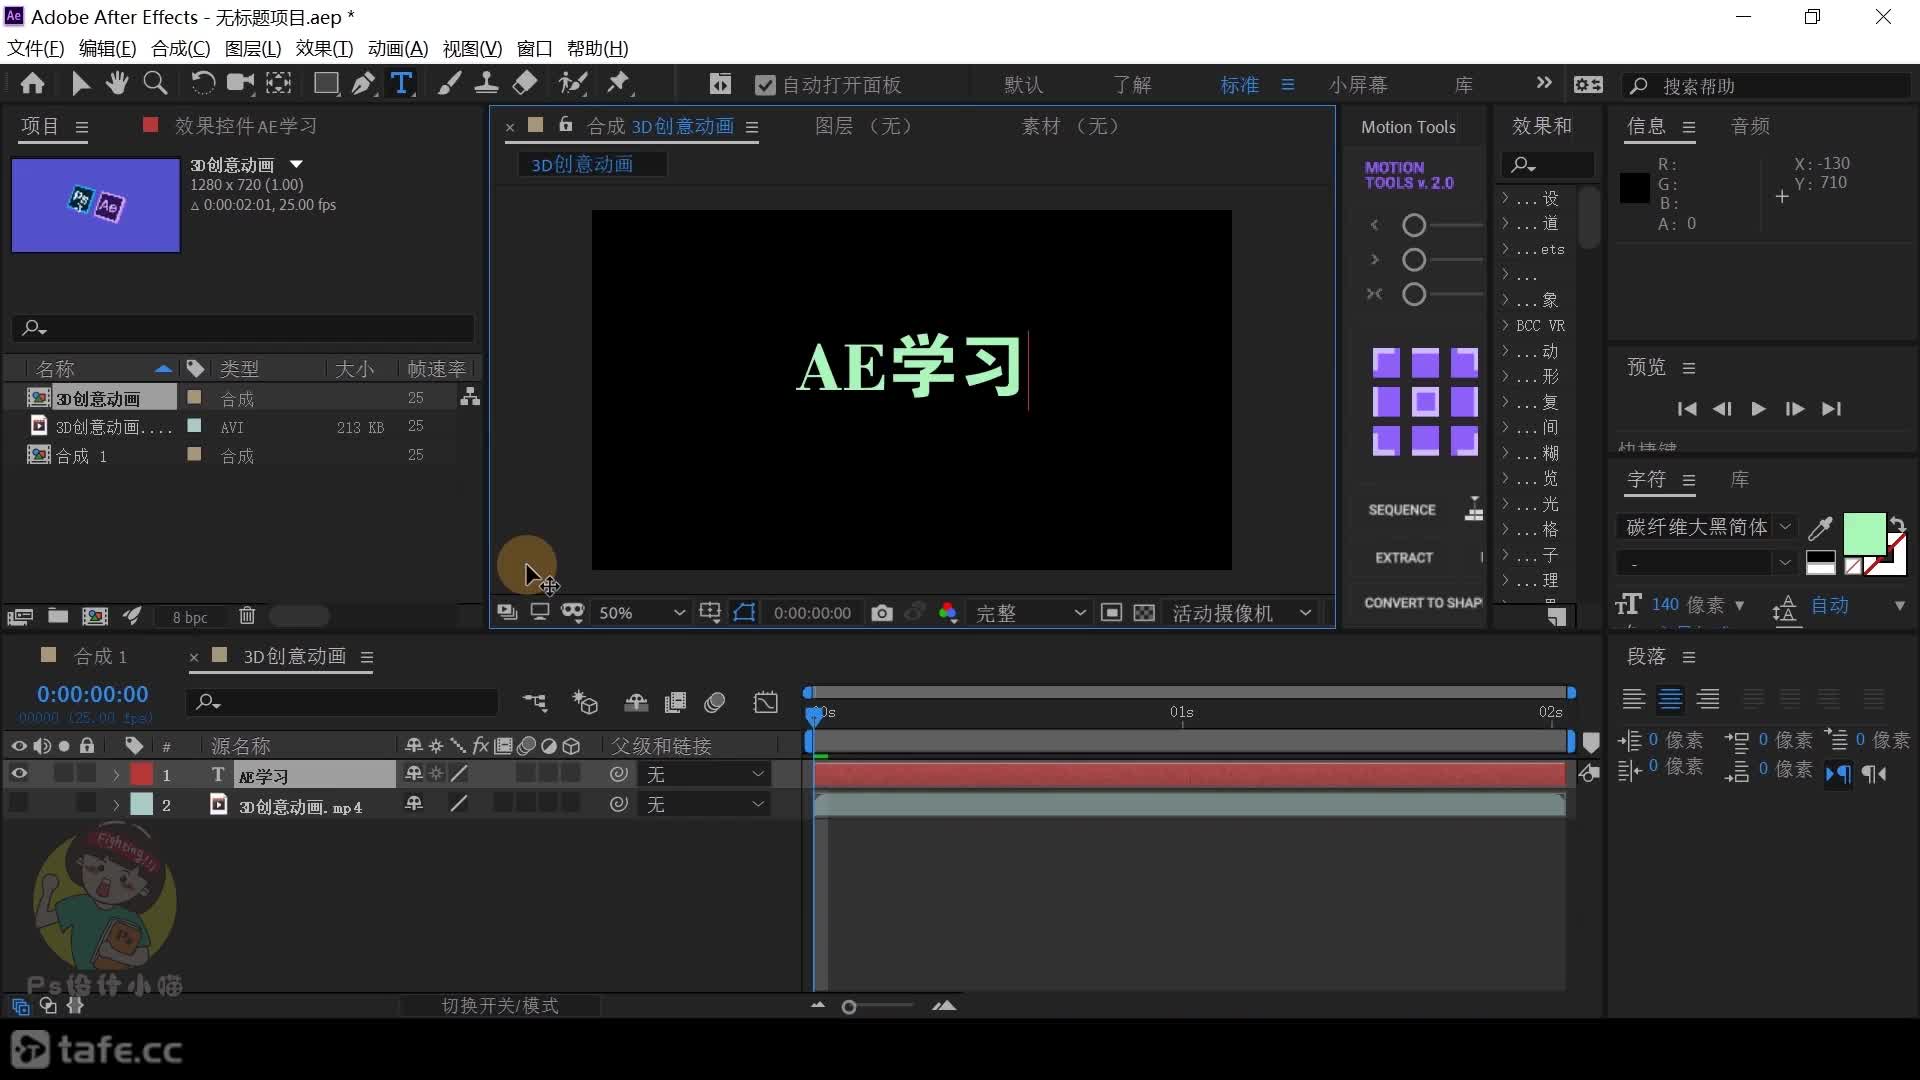The image size is (1920, 1080).
Task: Open the 文件(F) menu
Action: pos(35,48)
